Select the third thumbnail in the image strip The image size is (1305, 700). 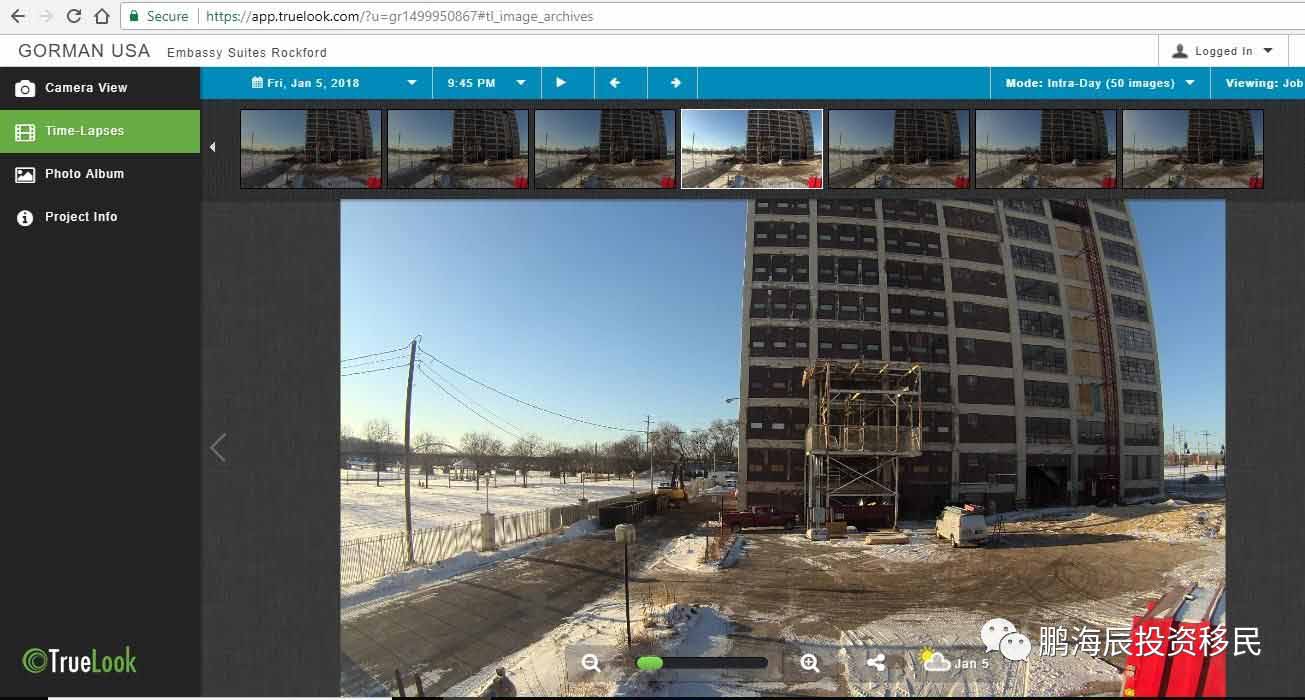pos(605,149)
